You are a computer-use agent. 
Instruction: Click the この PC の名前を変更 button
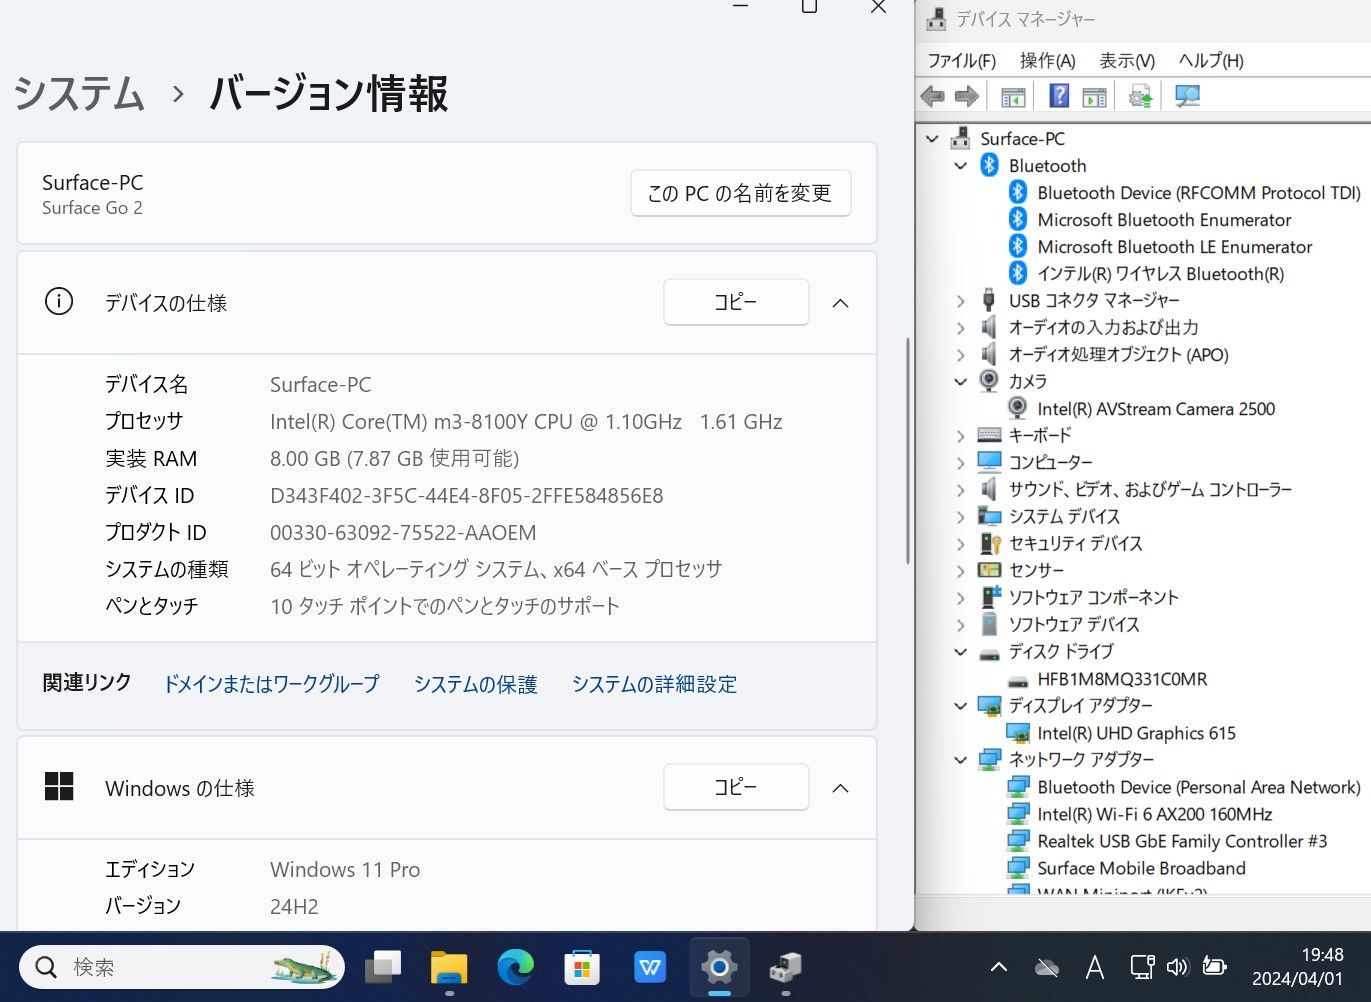click(740, 193)
